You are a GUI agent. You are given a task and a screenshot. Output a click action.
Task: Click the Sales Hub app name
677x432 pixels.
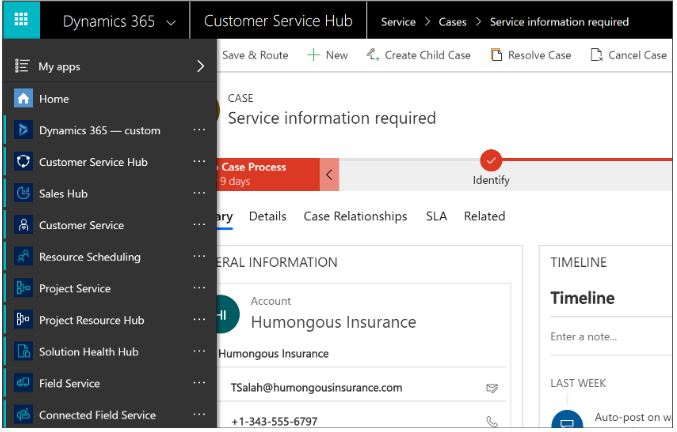point(63,194)
